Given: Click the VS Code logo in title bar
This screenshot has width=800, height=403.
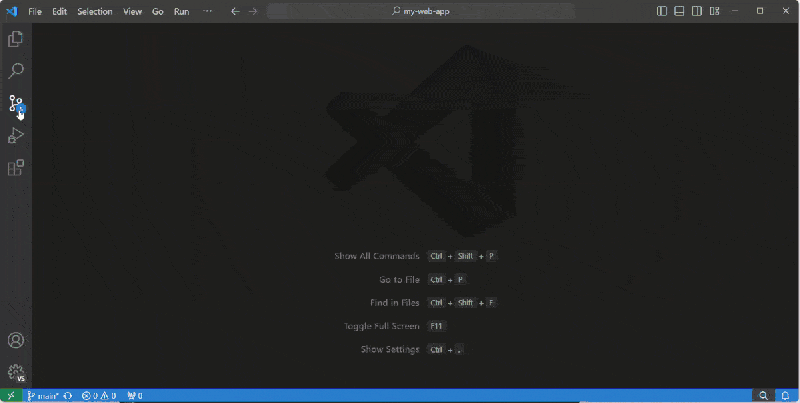Looking at the screenshot, I should click(x=11, y=11).
